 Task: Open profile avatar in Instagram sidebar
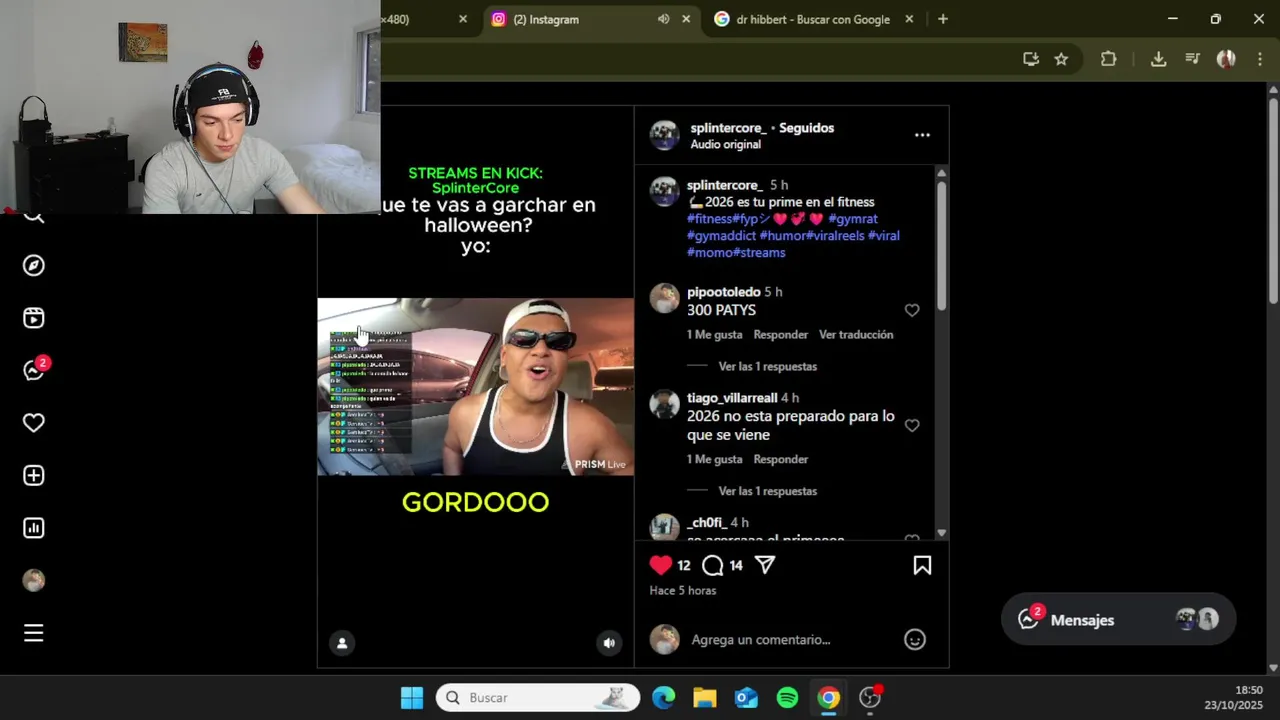(34, 581)
